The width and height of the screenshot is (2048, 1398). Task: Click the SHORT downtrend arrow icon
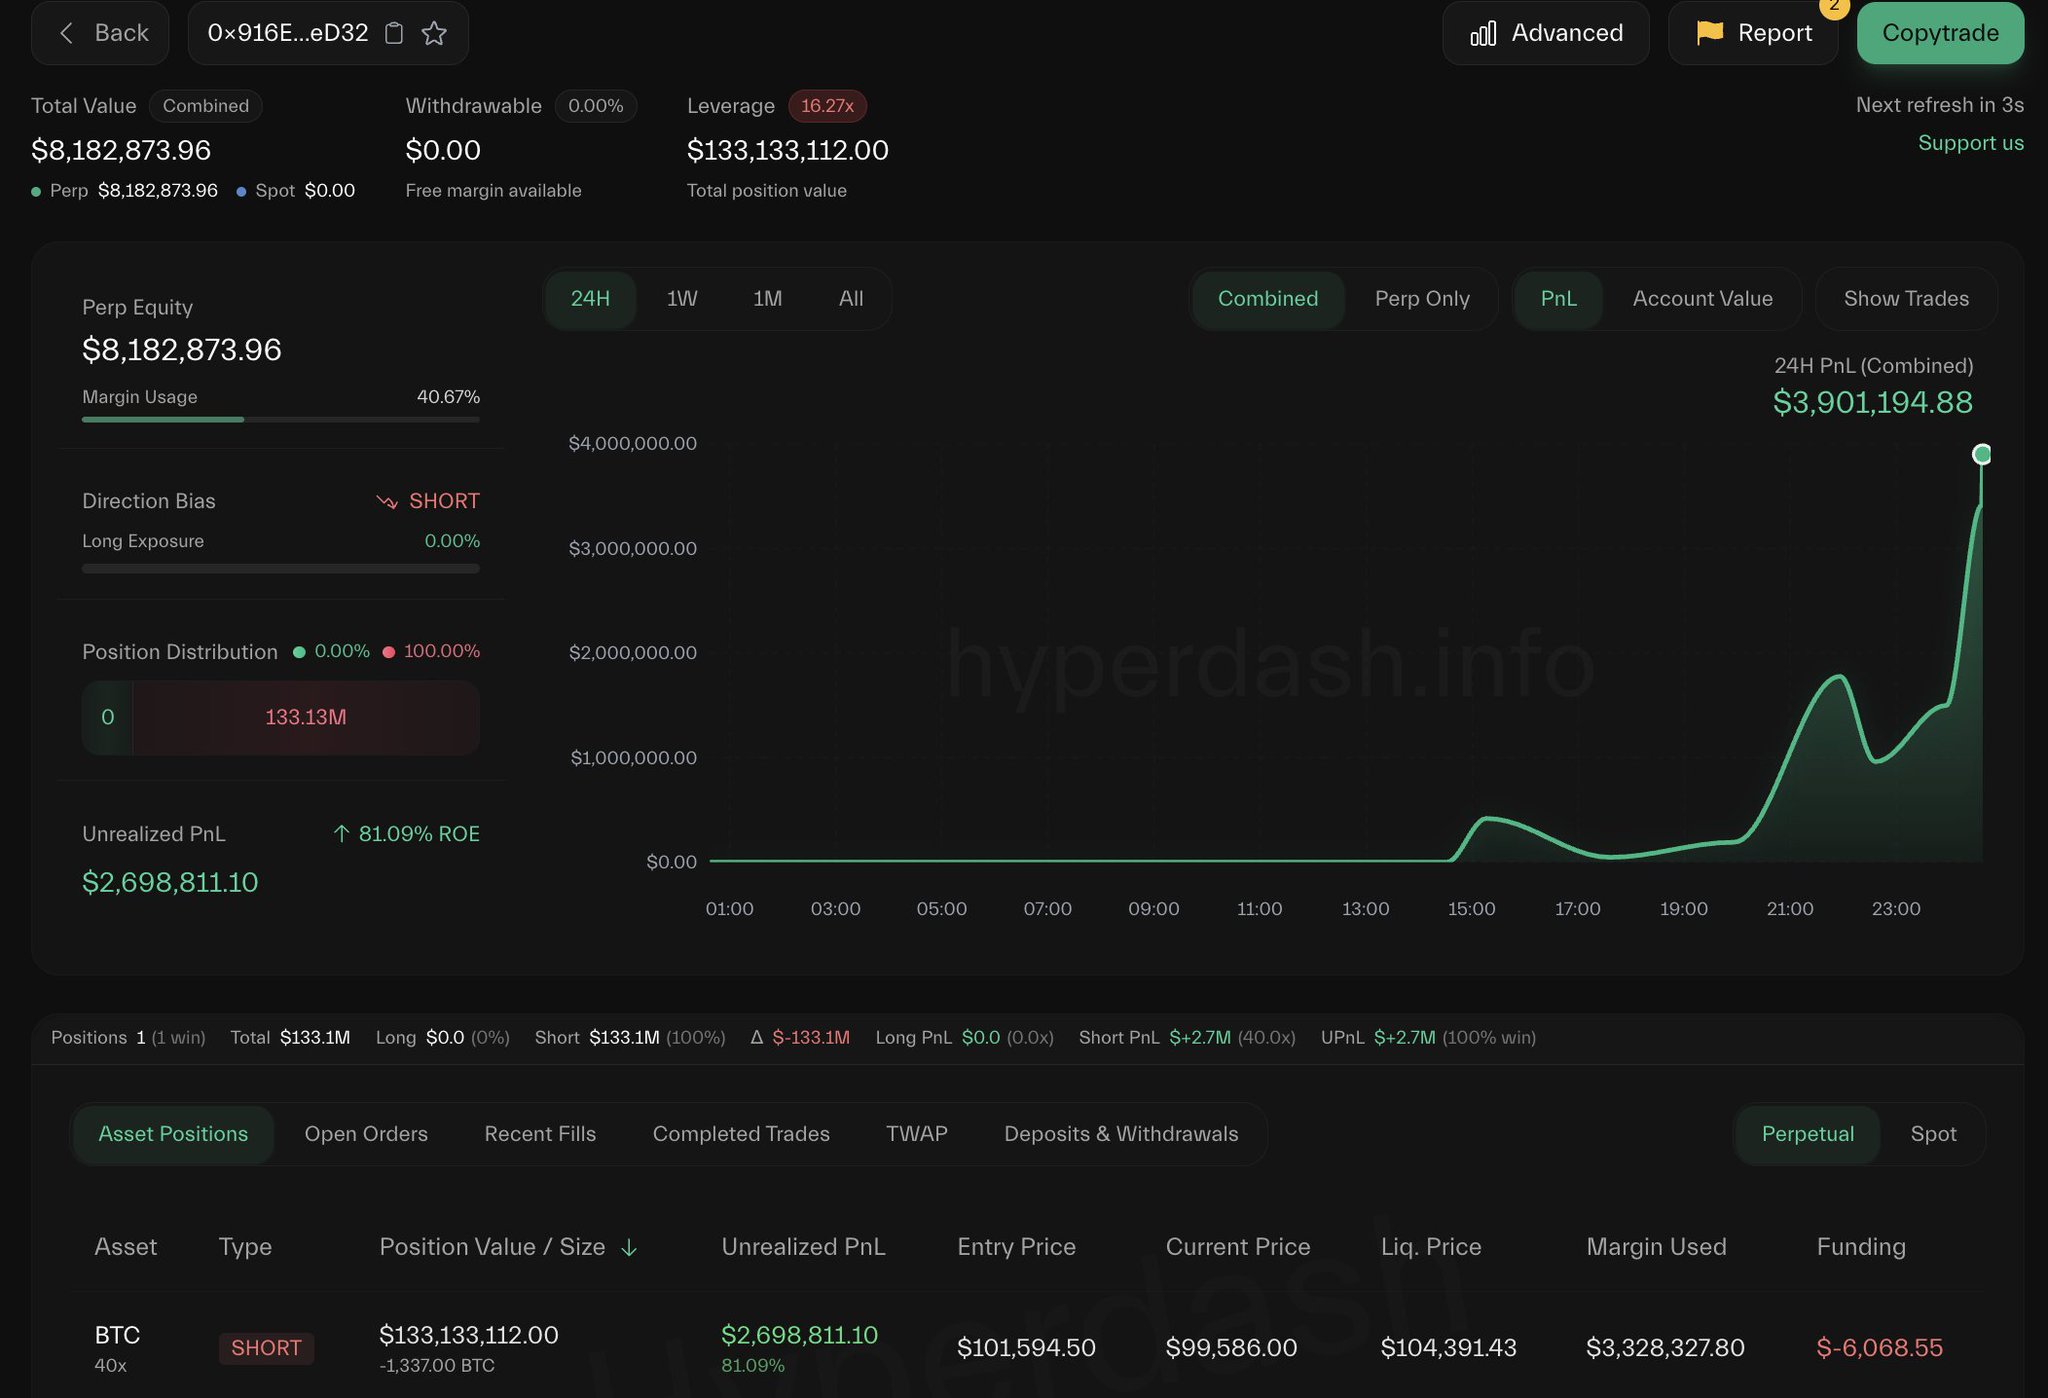(x=387, y=501)
